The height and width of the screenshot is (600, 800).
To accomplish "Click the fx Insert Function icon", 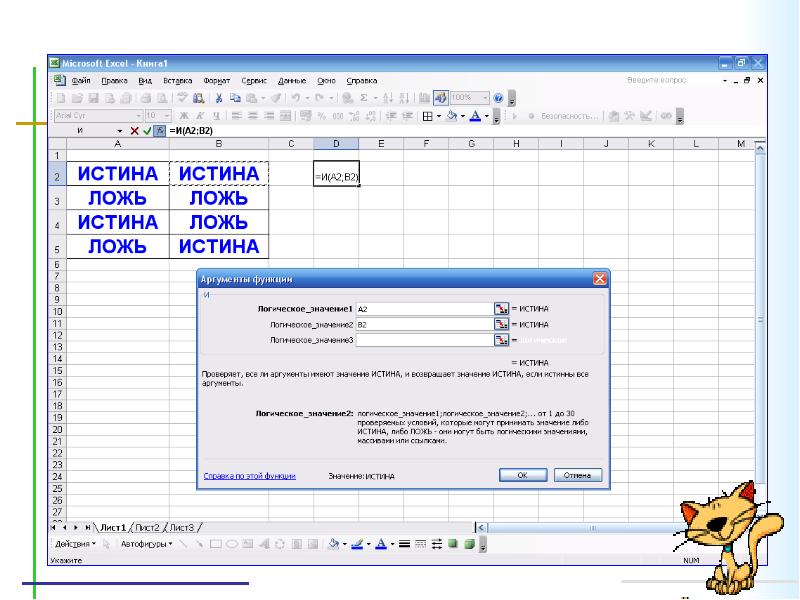I will [159, 131].
